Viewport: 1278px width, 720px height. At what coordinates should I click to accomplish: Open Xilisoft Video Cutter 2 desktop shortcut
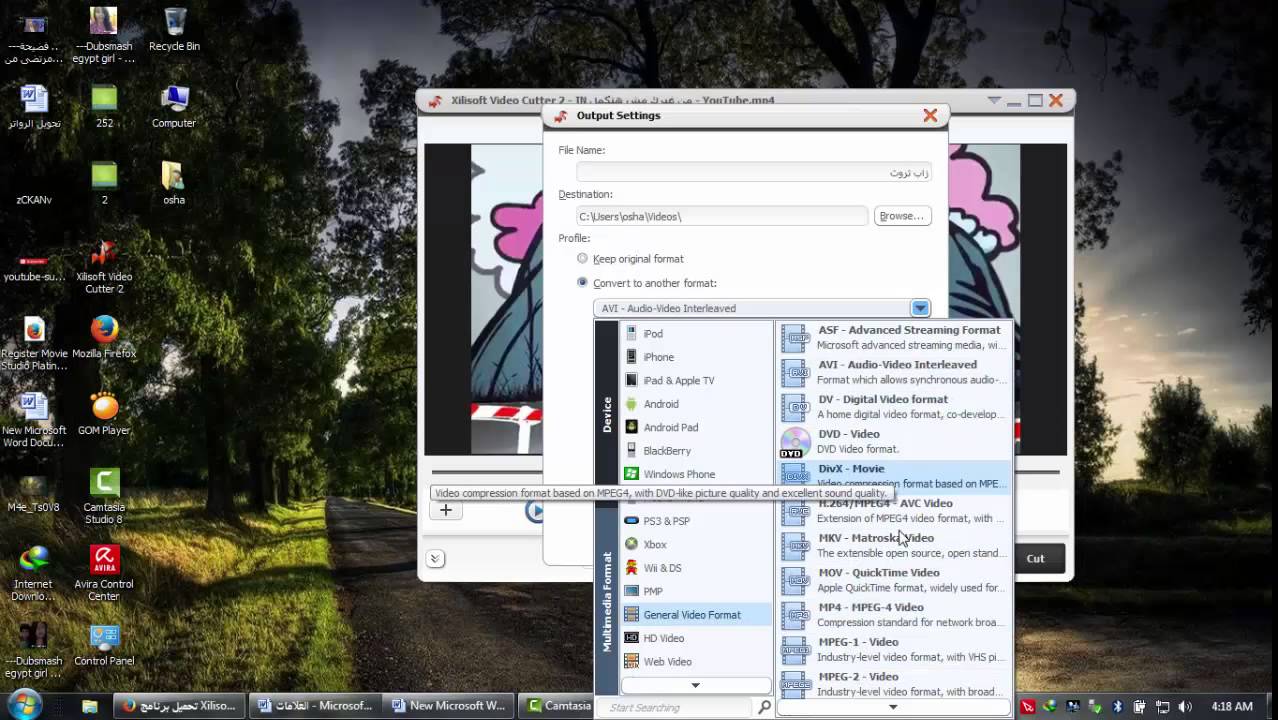pyautogui.click(x=104, y=265)
